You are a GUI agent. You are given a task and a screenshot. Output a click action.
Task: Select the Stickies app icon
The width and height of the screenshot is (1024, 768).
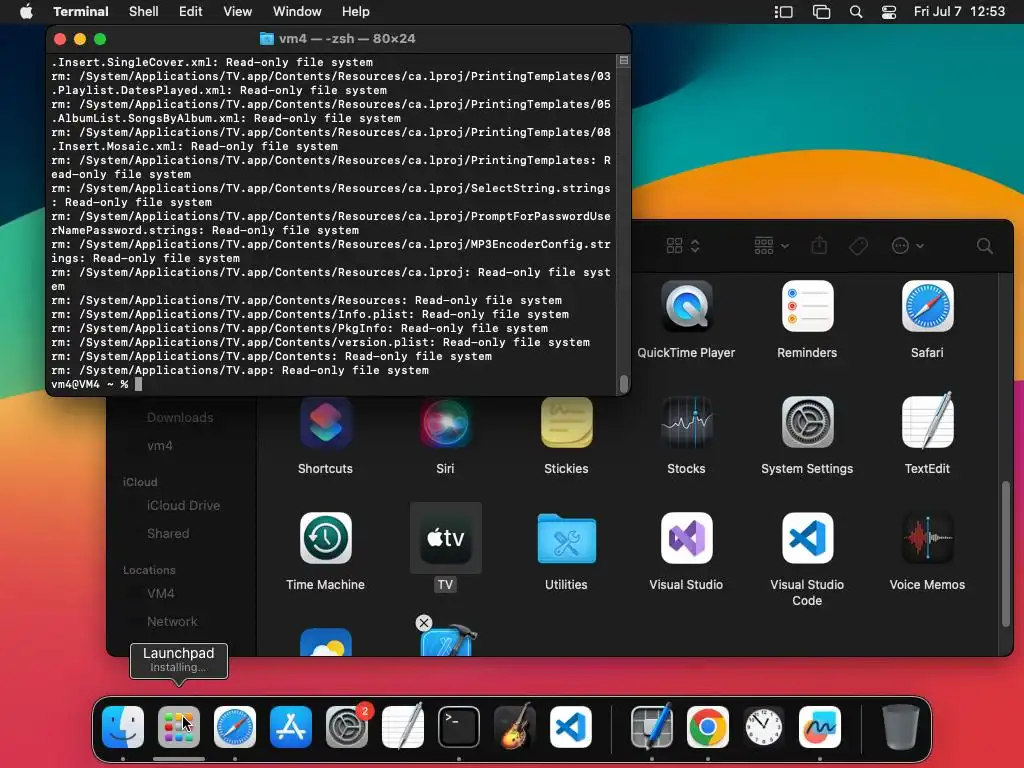pyautogui.click(x=566, y=422)
